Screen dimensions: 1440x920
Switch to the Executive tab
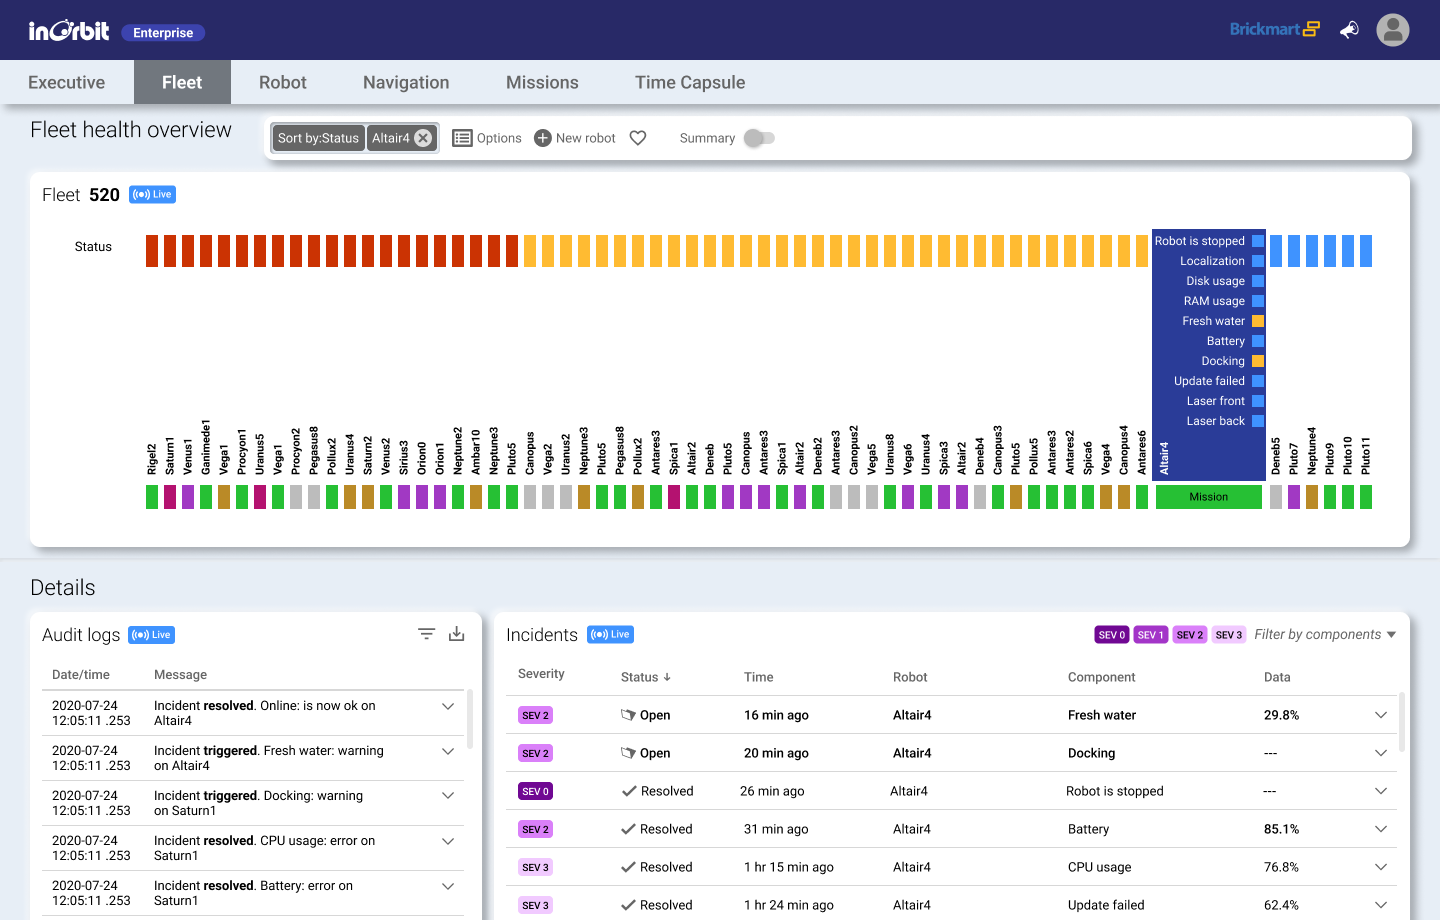tap(67, 82)
